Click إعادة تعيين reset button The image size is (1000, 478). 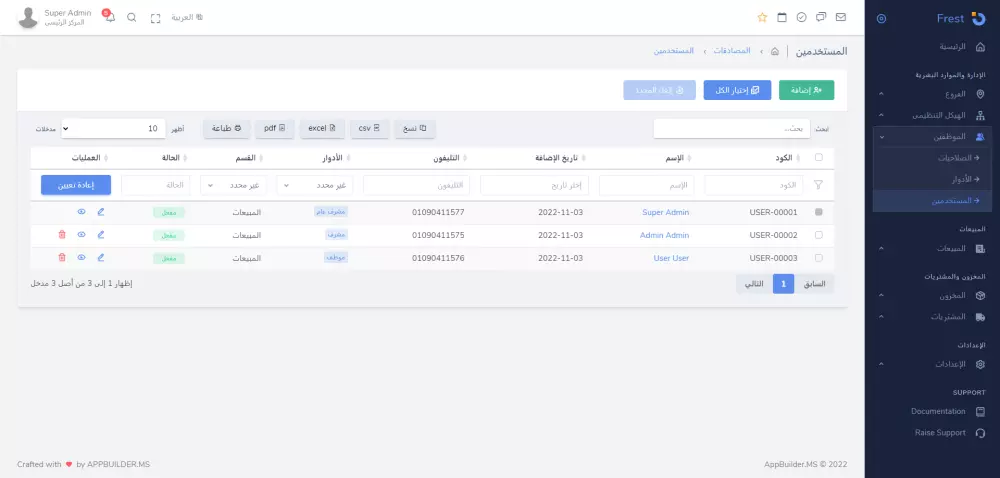click(x=76, y=185)
